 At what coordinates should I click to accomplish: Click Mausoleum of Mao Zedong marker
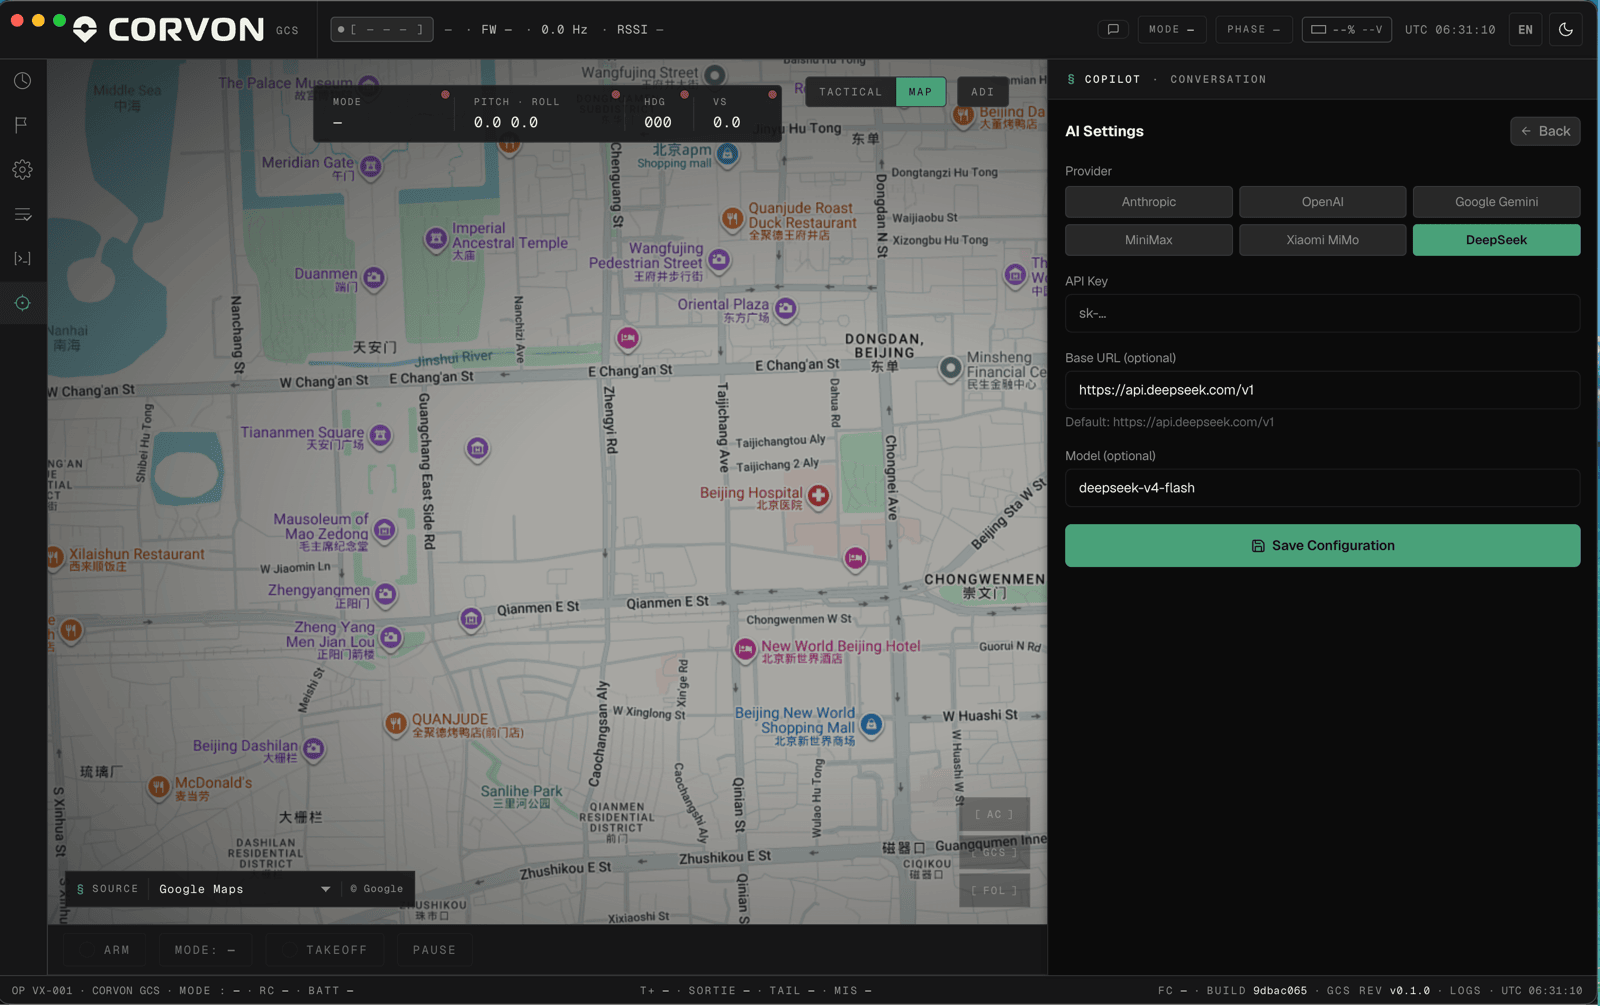click(x=385, y=529)
